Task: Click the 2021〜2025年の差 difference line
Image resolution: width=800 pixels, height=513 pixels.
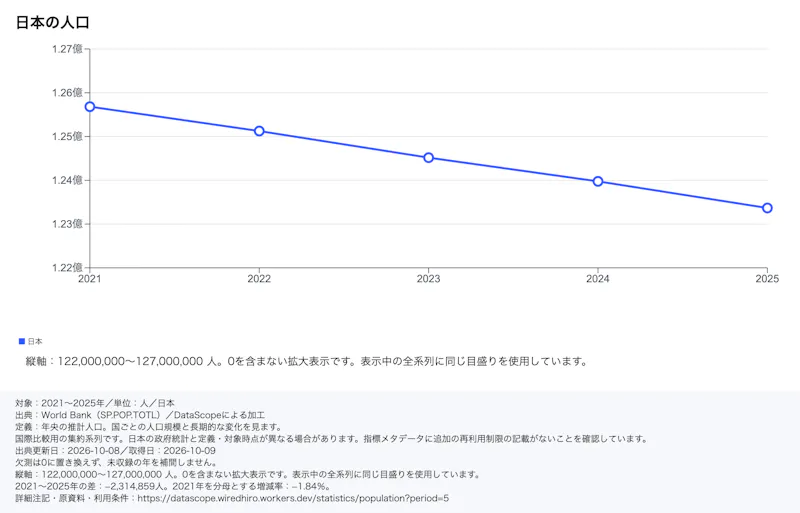Action: [x=173, y=486]
